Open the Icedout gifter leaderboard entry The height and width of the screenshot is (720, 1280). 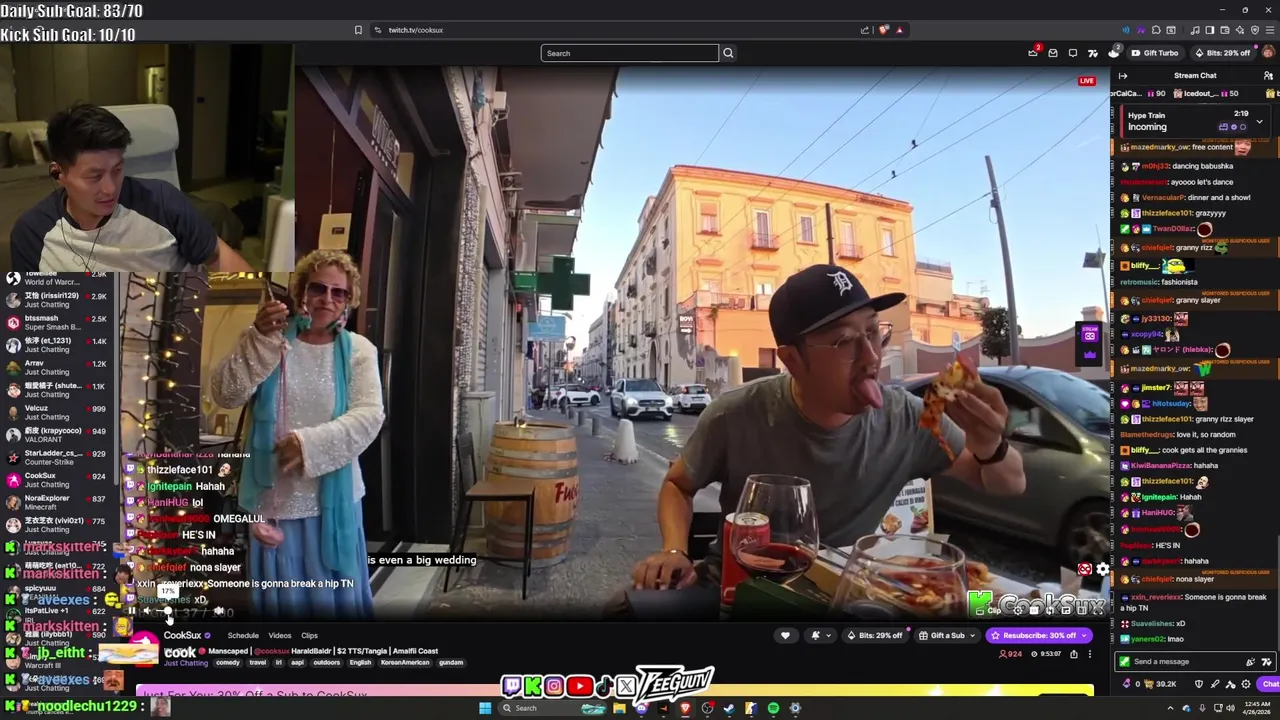pyautogui.click(x=1208, y=94)
